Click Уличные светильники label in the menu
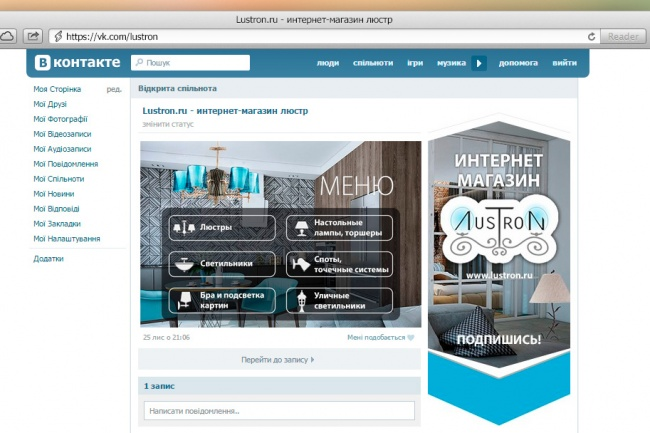This screenshot has width=650, height=433. pos(339,301)
